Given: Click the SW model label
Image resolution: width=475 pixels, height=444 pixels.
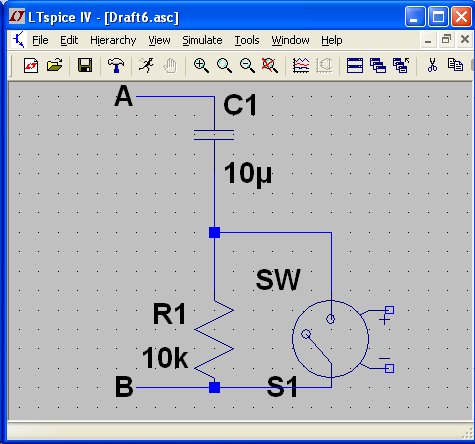Looking at the screenshot, I should [x=278, y=280].
